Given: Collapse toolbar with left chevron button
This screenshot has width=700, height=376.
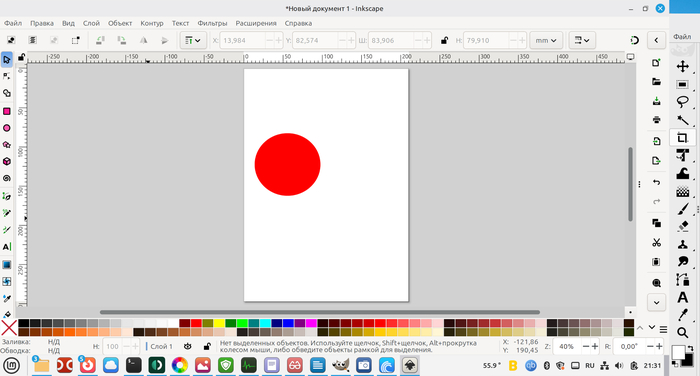Looking at the screenshot, I should click(656, 40).
